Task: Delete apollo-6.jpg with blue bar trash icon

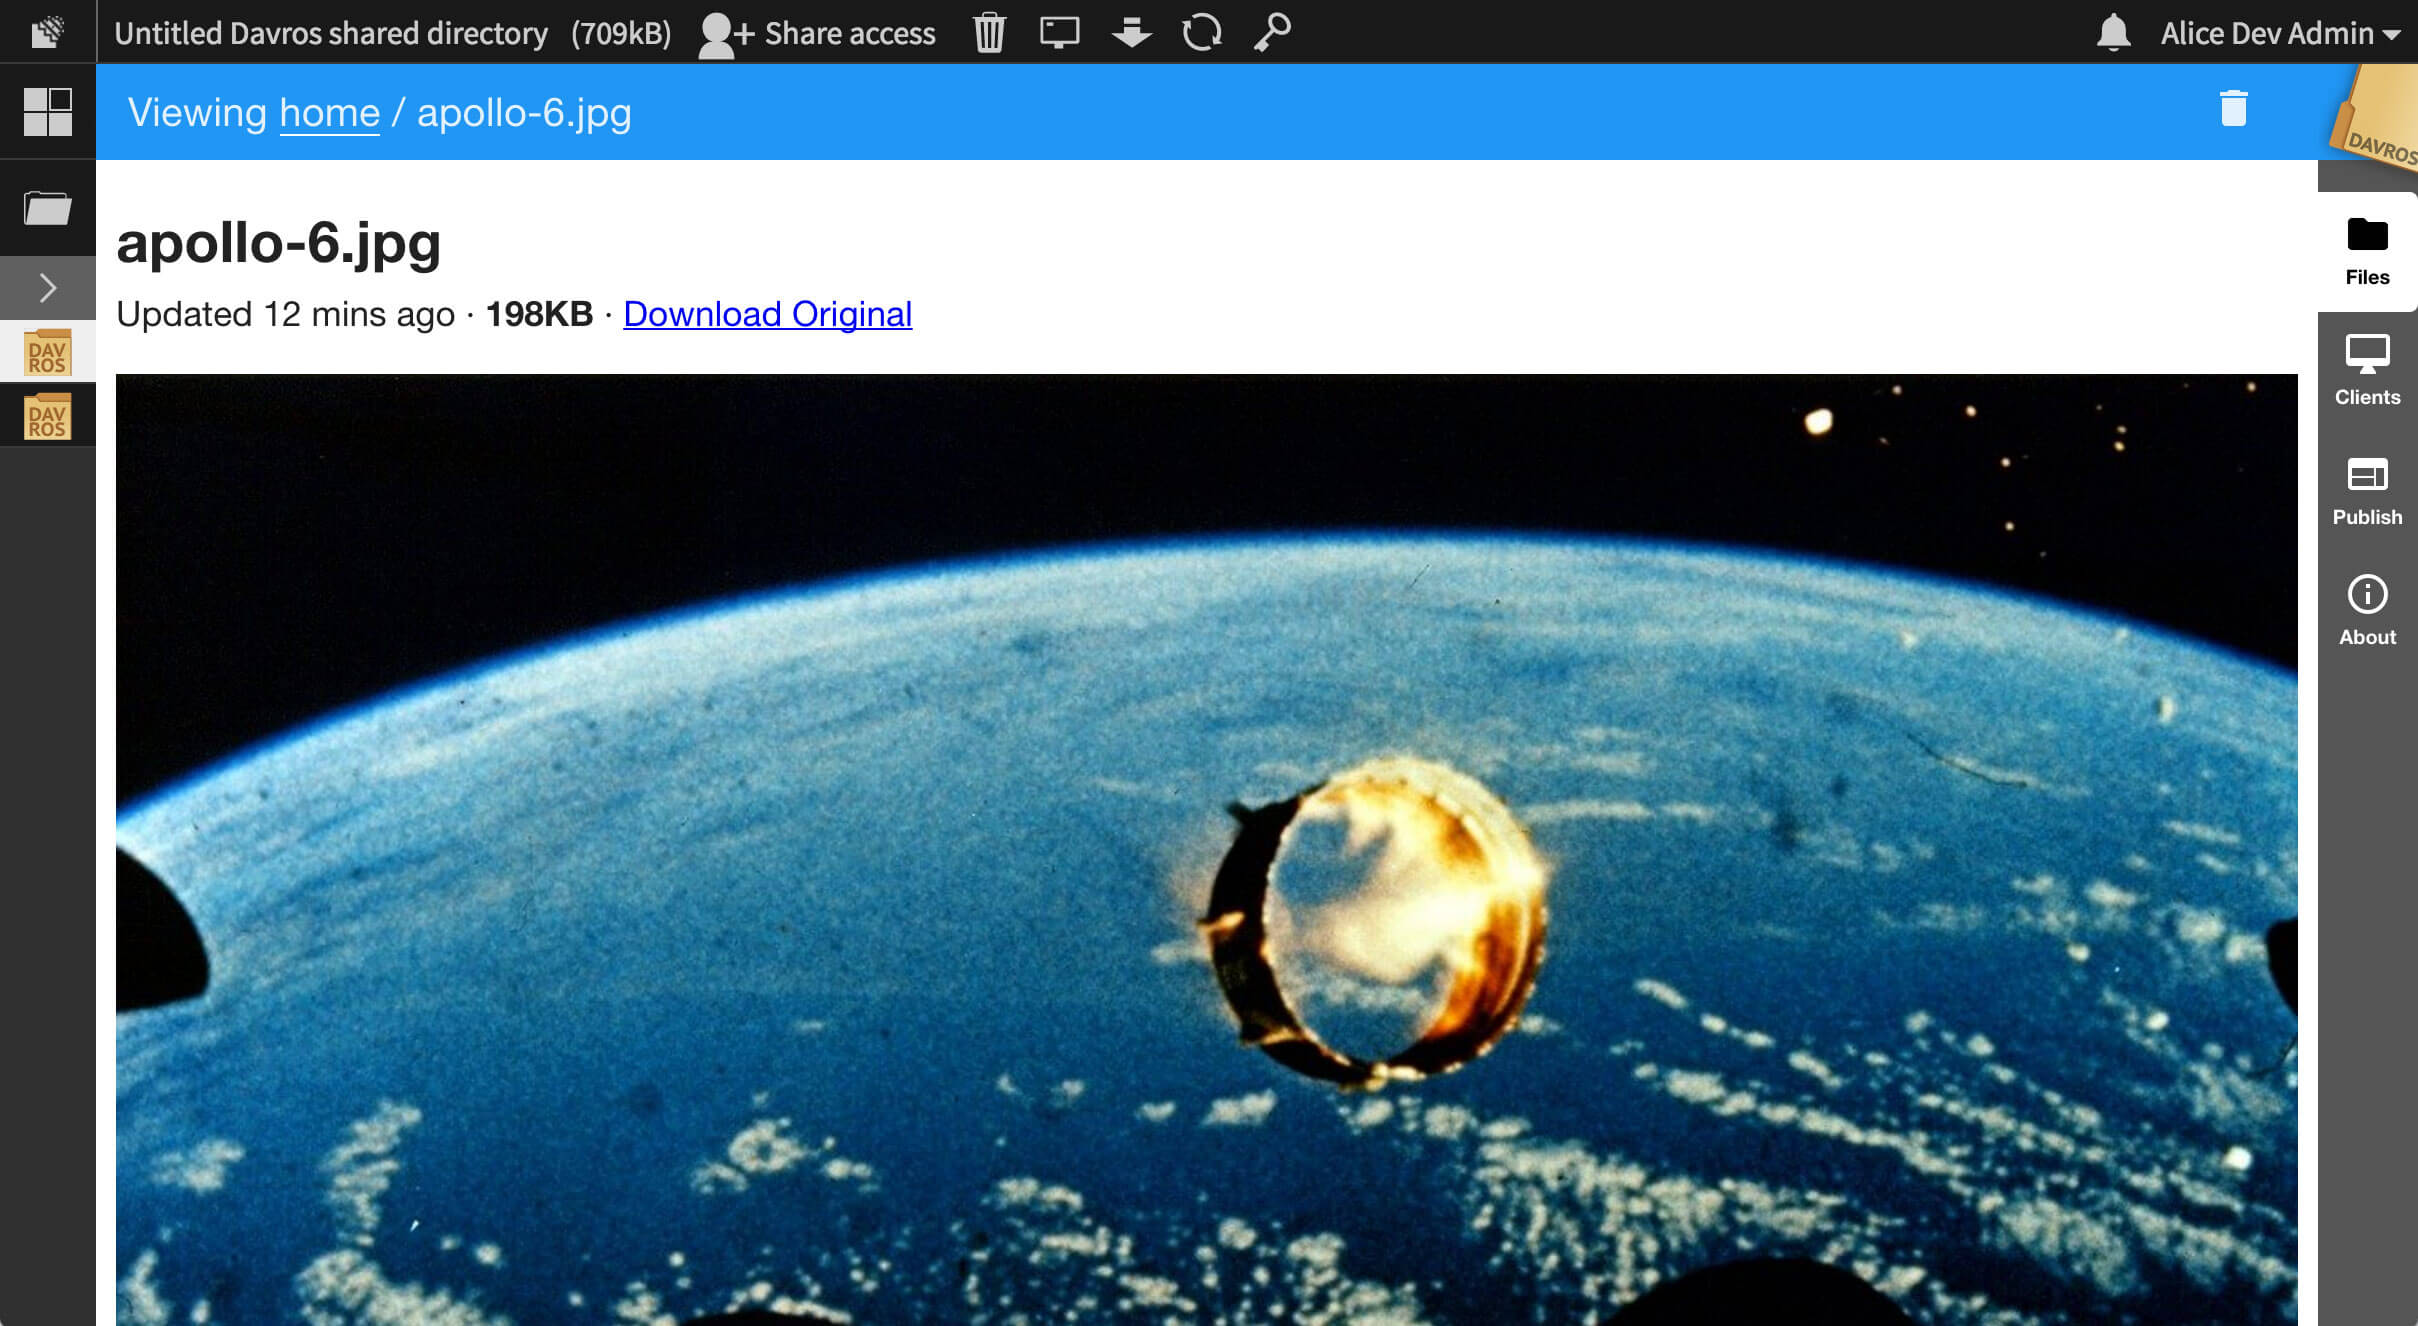Action: pos(2233,109)
